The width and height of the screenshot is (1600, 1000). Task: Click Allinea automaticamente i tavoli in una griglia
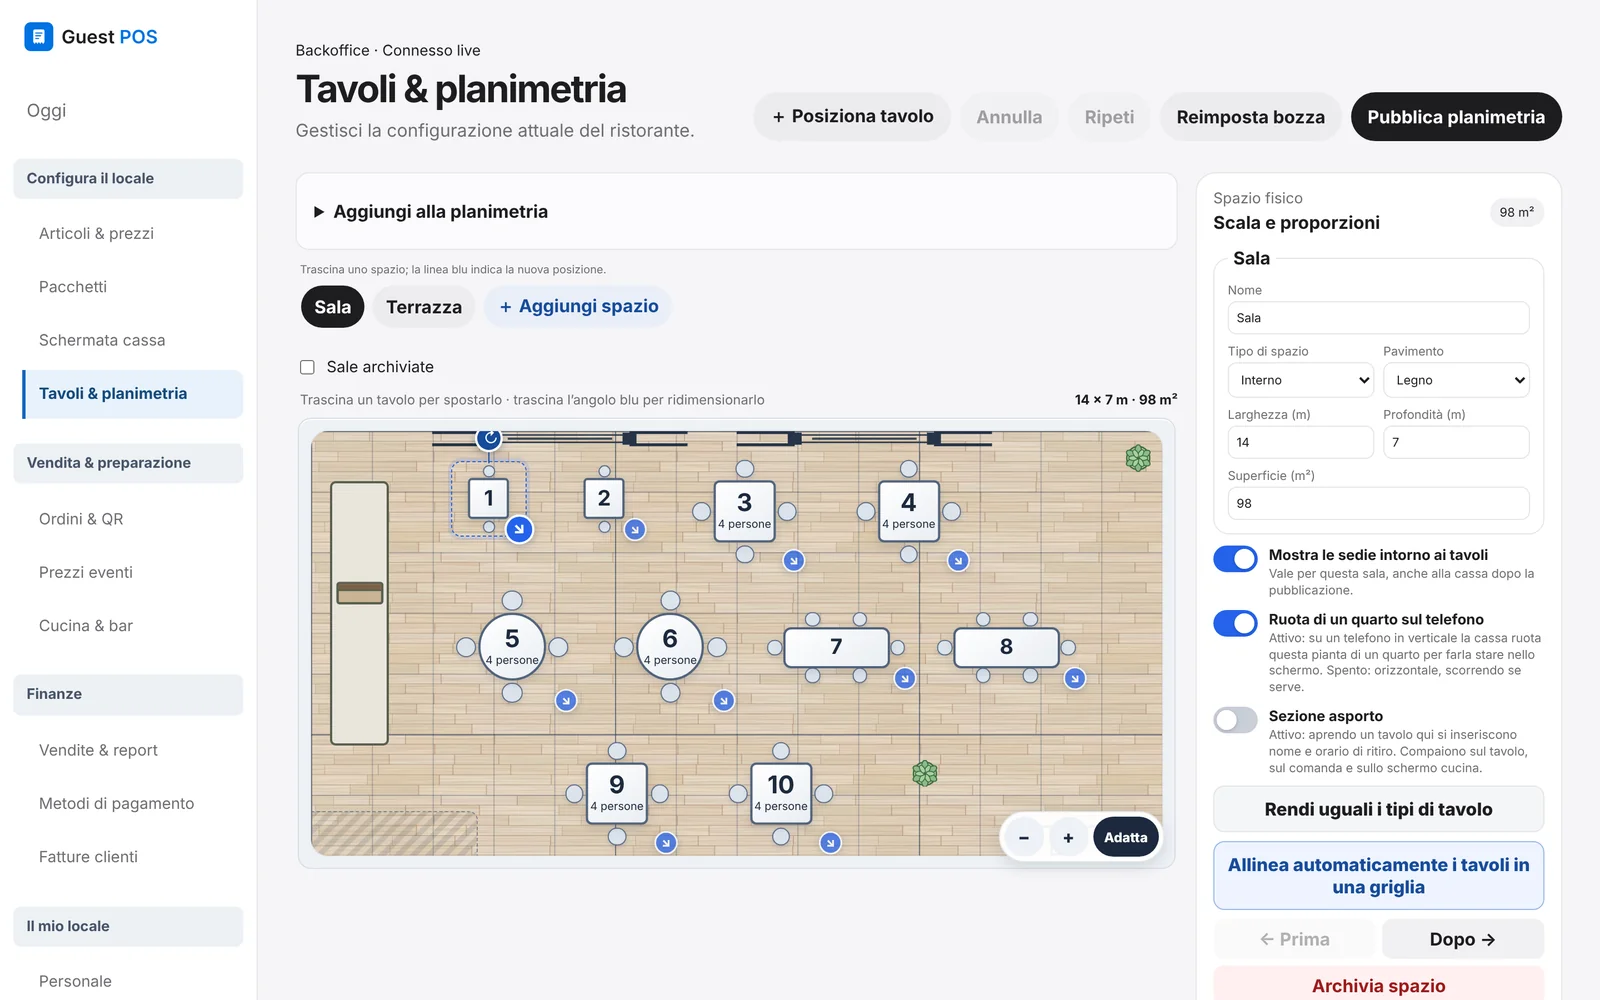click(x=1378, y=876)
